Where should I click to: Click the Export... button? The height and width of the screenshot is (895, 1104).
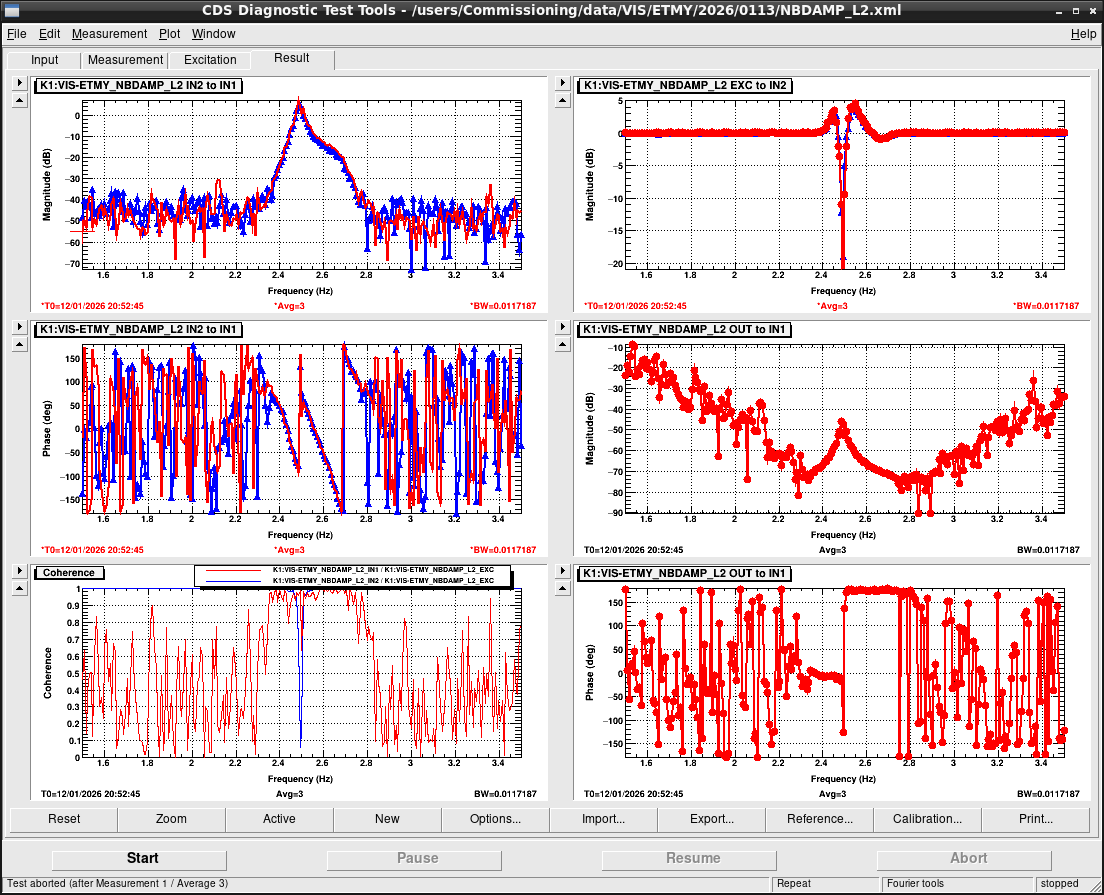click(711, 819)
